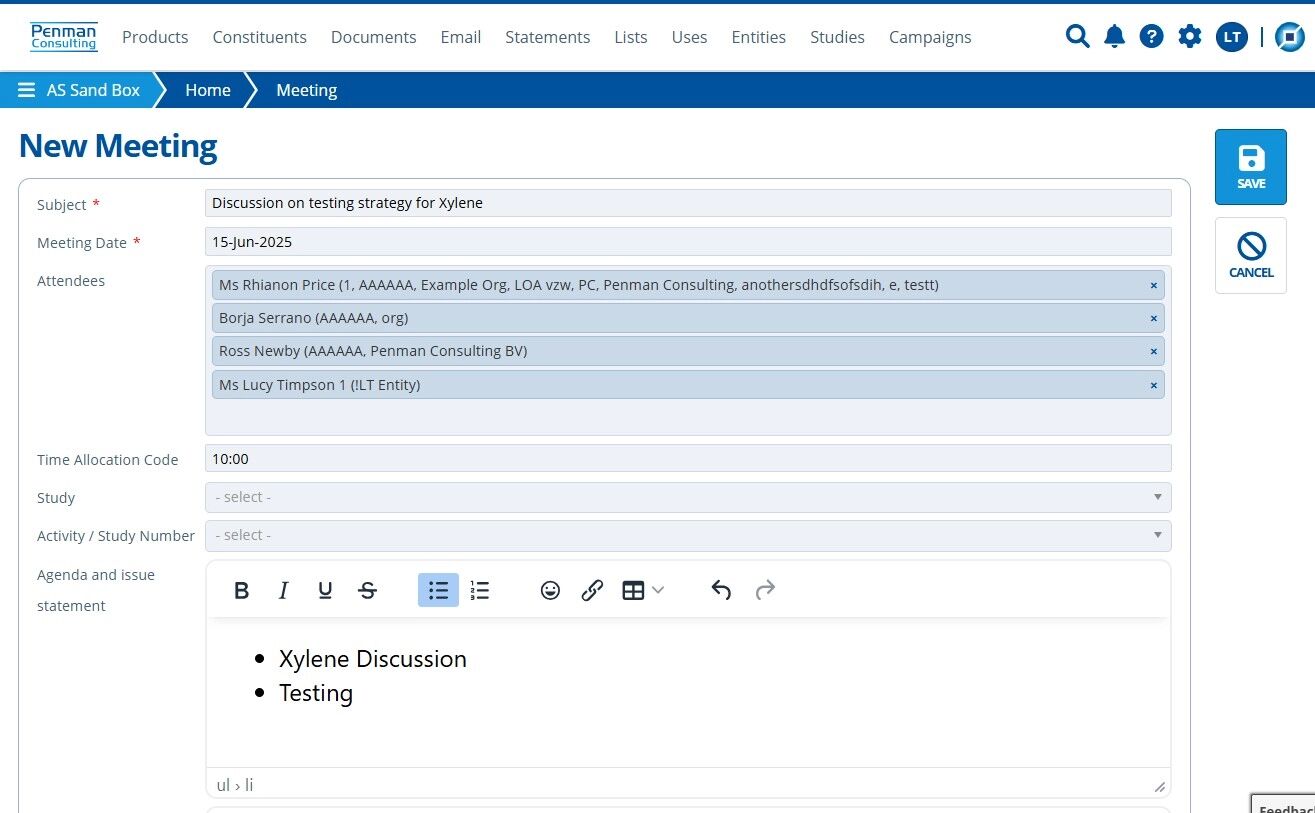Click the 'Testing' bullet text
Viewport: 1315px width, 813px height.
pos(316,693)
